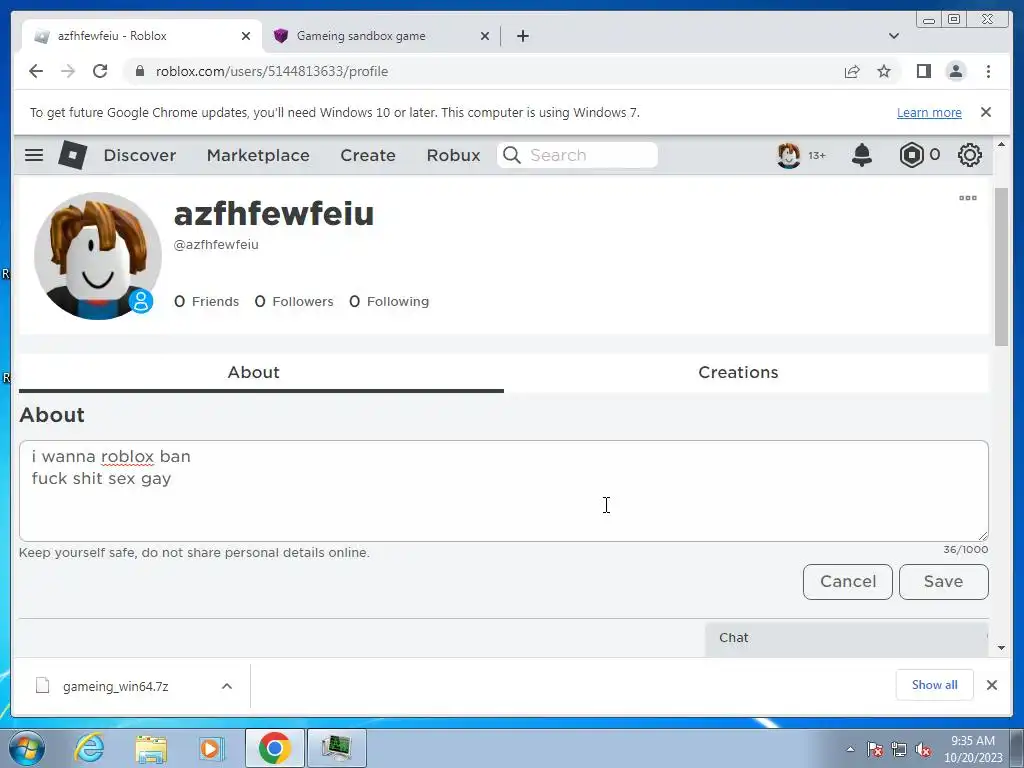Expand the gameing_win64.7z download options arrow
Viewport: 1024px width, 768px height.
227,686
